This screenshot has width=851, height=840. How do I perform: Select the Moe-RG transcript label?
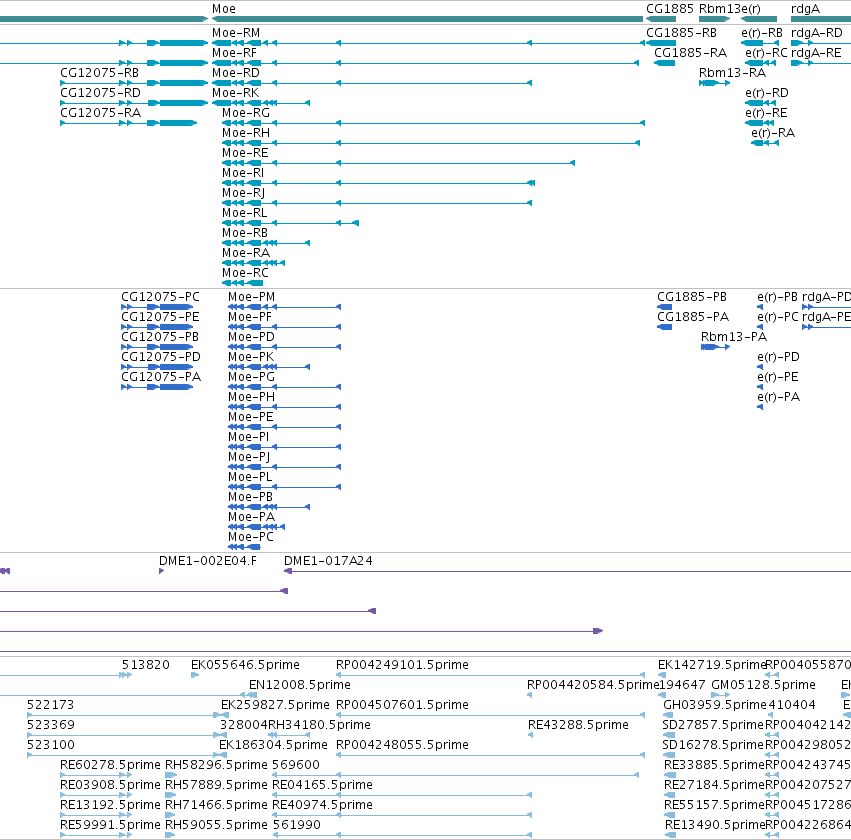point(245,113)
